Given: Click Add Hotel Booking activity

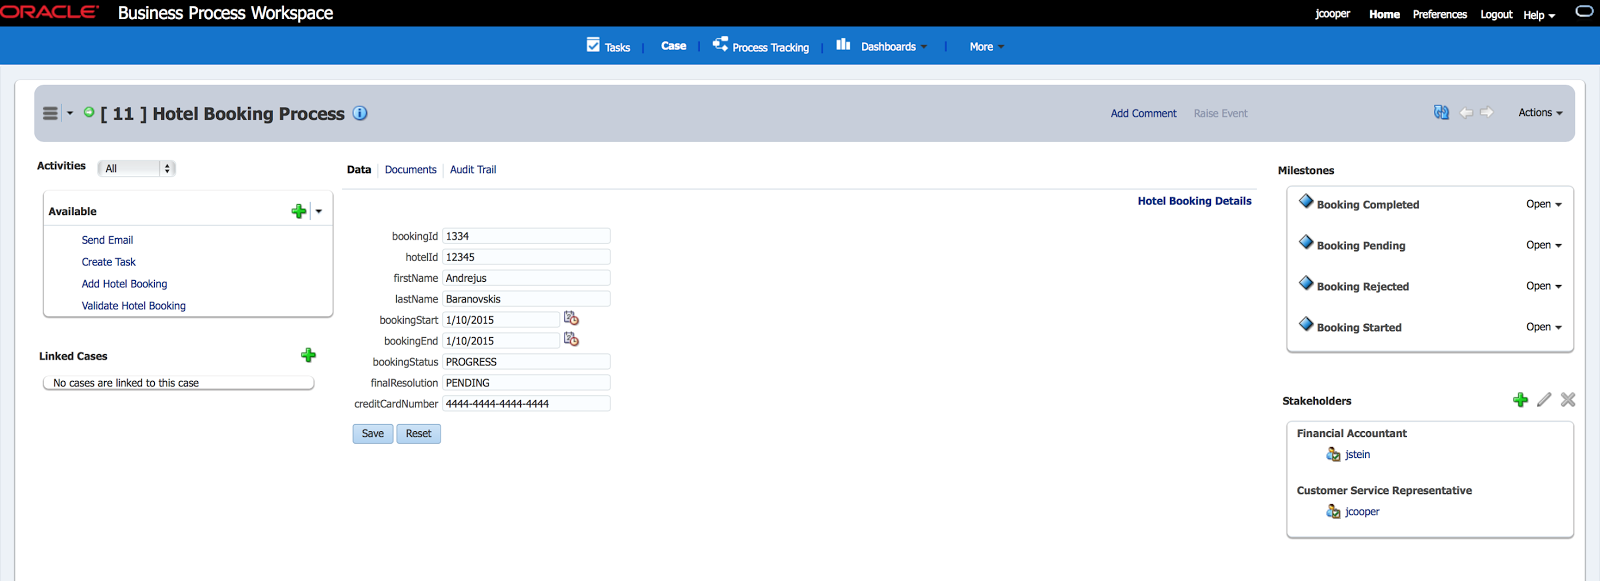Looking at the screenshot, I should point(124,284).
